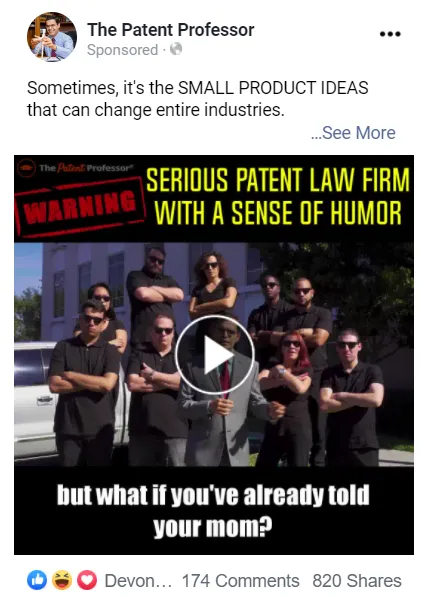Click the globe public audience icon
Screen dimensions: 433x599
pyautogui.click(x=176, y=49)
